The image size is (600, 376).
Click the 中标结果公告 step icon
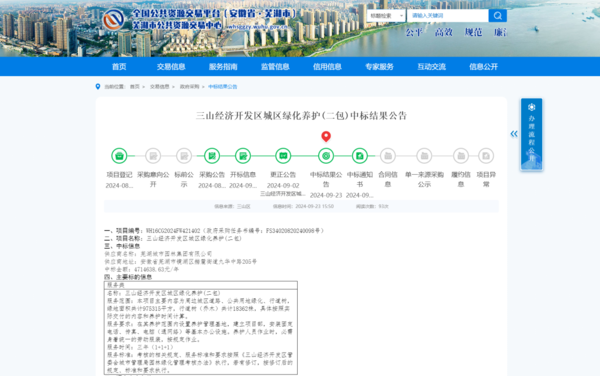326,156
